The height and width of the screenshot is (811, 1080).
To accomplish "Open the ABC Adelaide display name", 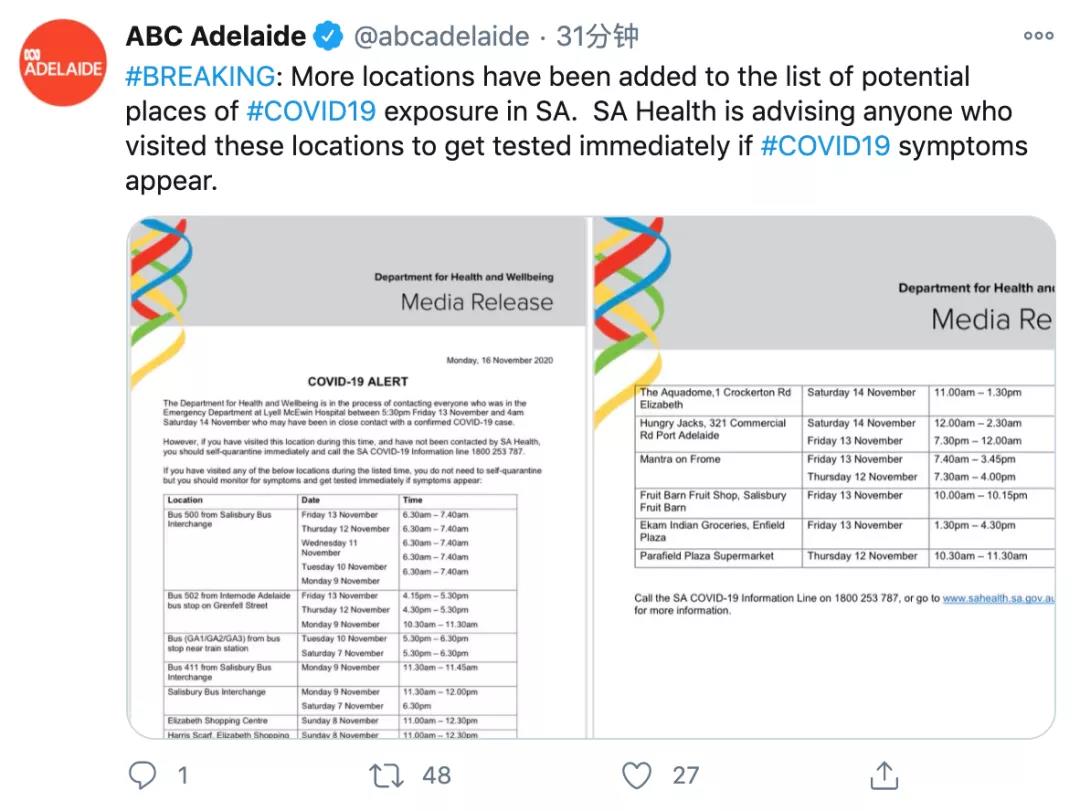I will [216, 37].
